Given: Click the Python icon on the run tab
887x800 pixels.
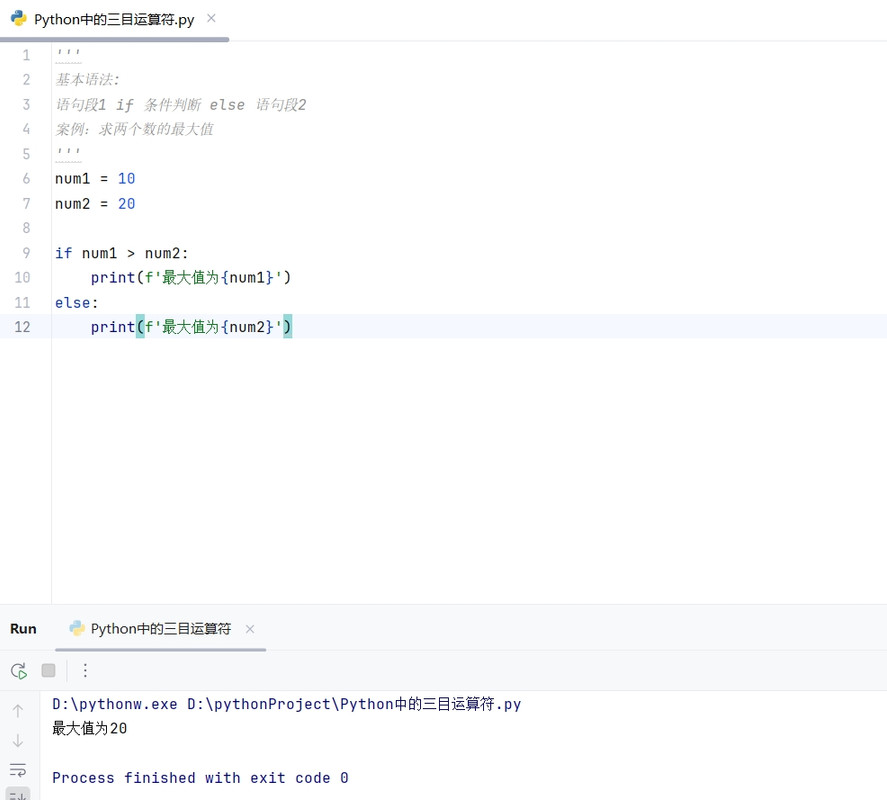Looking at the screenshot, I should [x=77, y=628].
